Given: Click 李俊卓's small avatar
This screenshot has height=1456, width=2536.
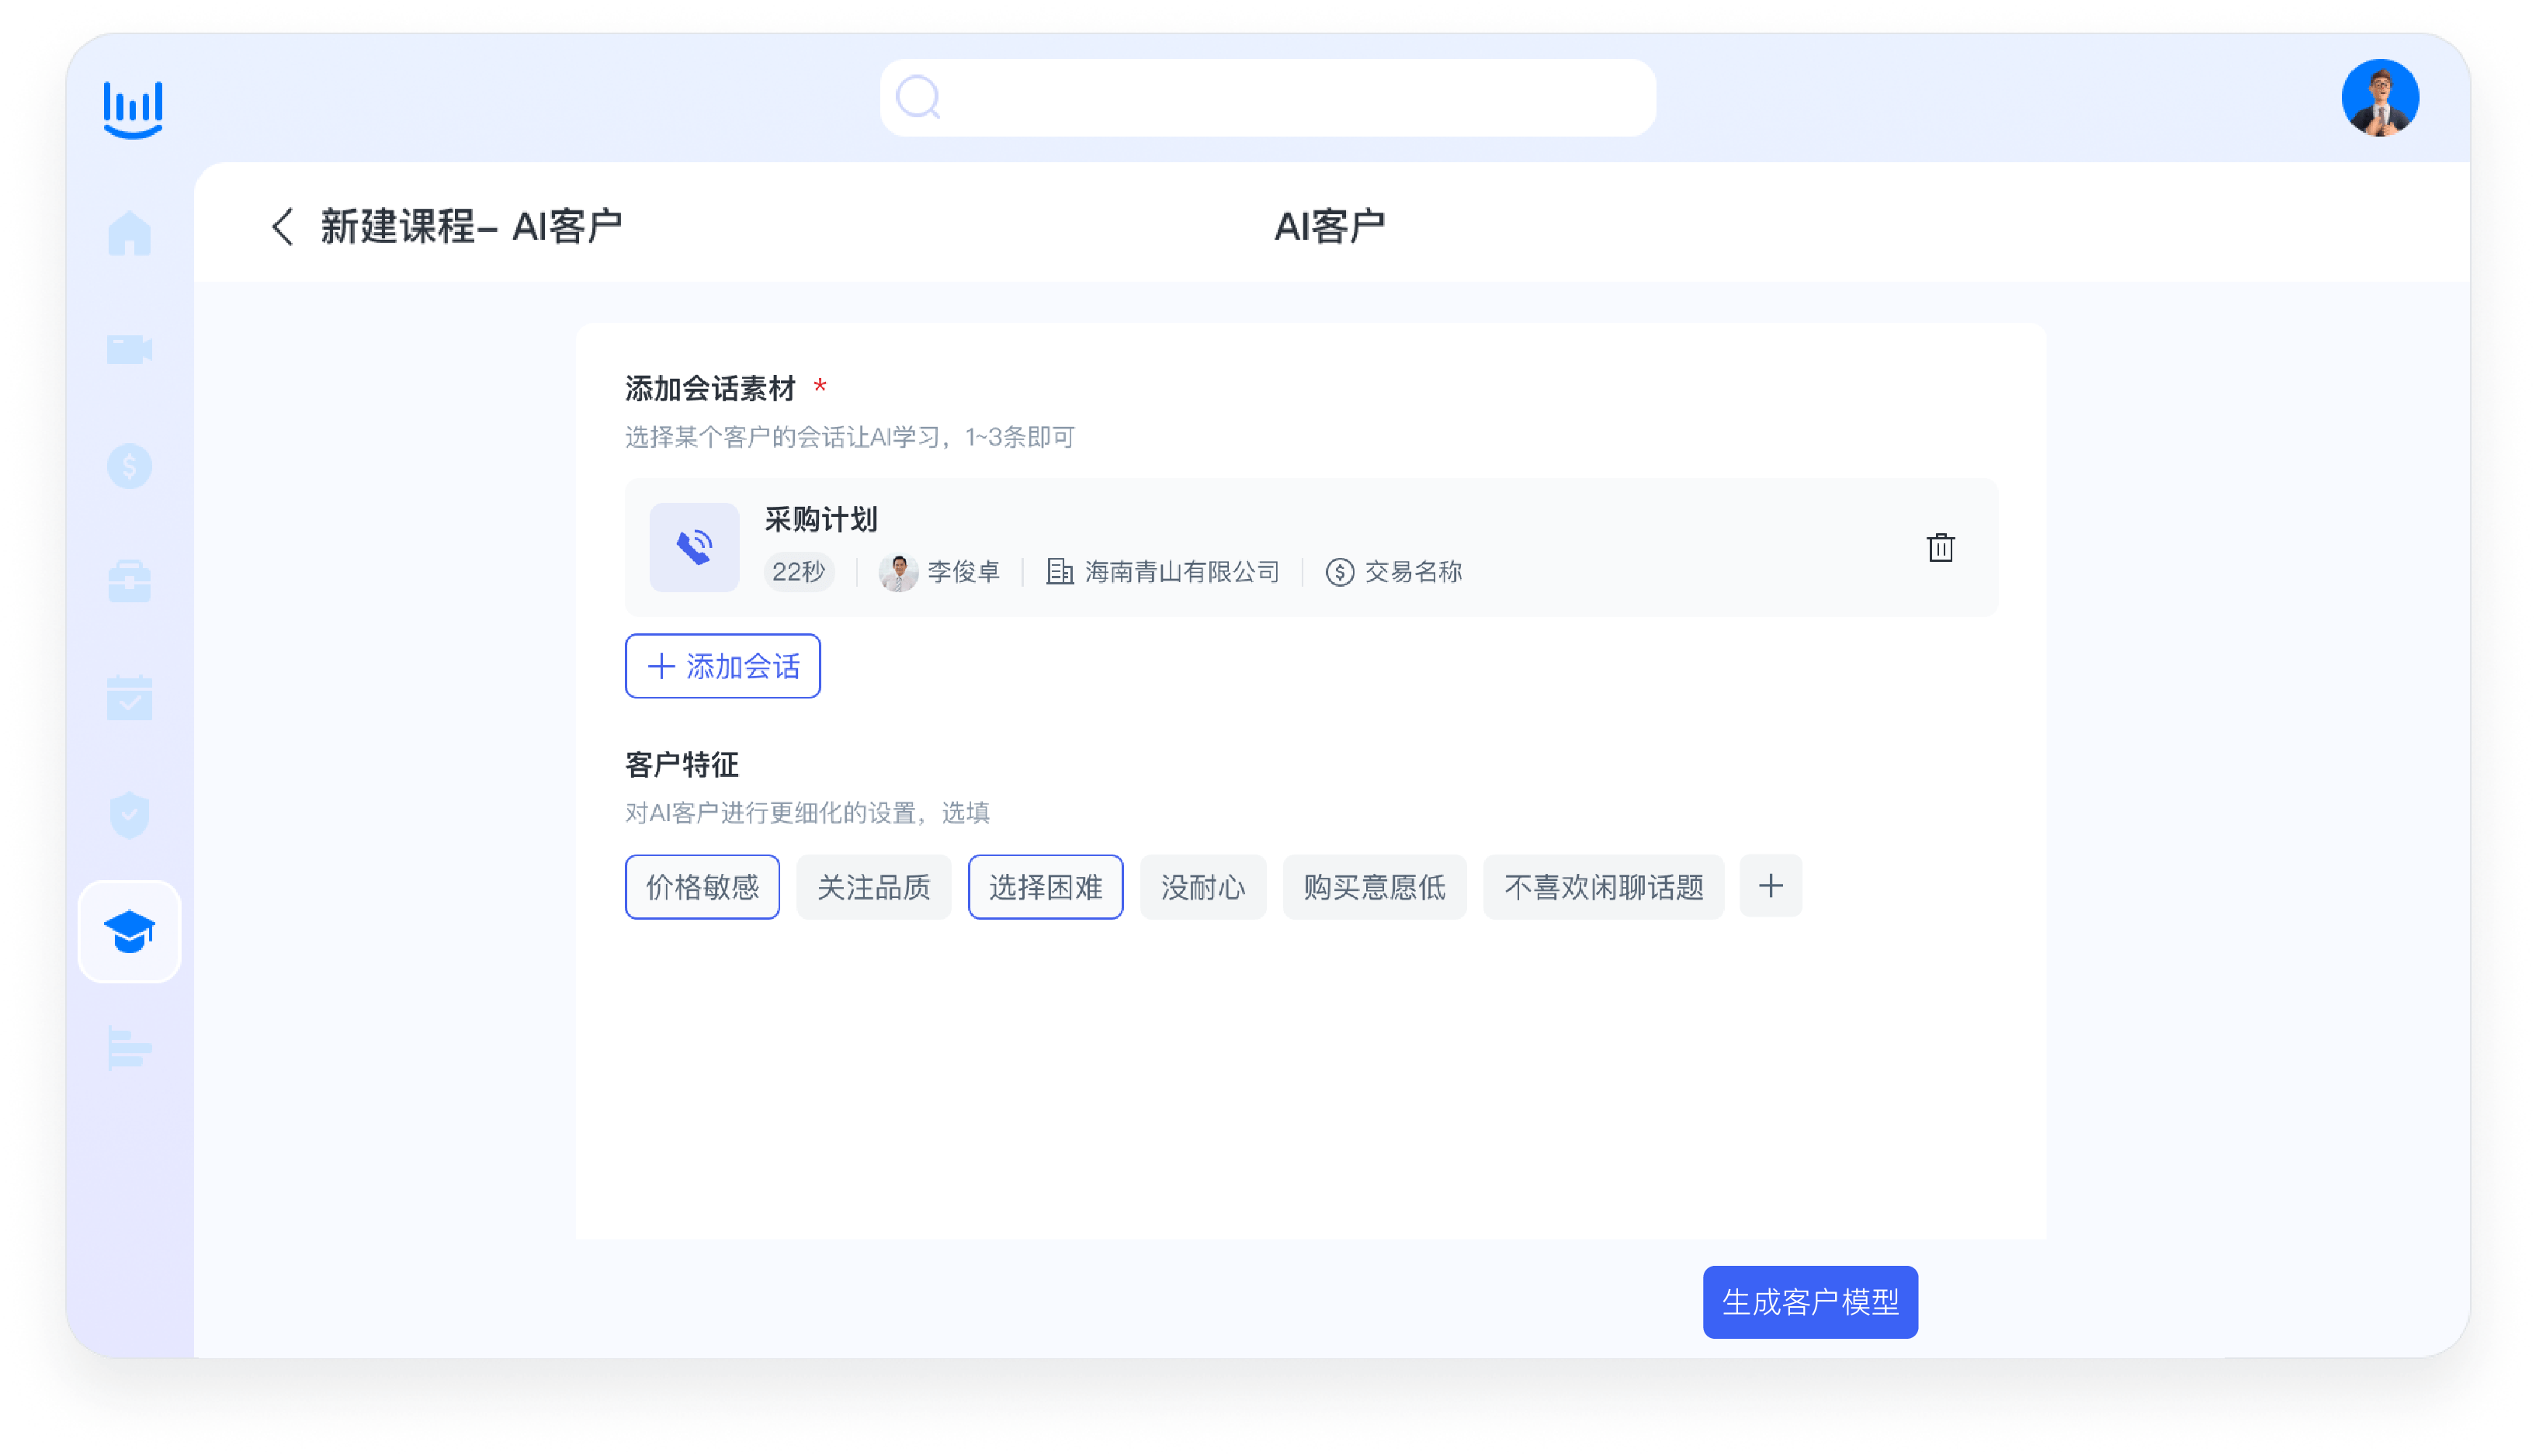Looking at the screenshot, I should pos(898,571).
